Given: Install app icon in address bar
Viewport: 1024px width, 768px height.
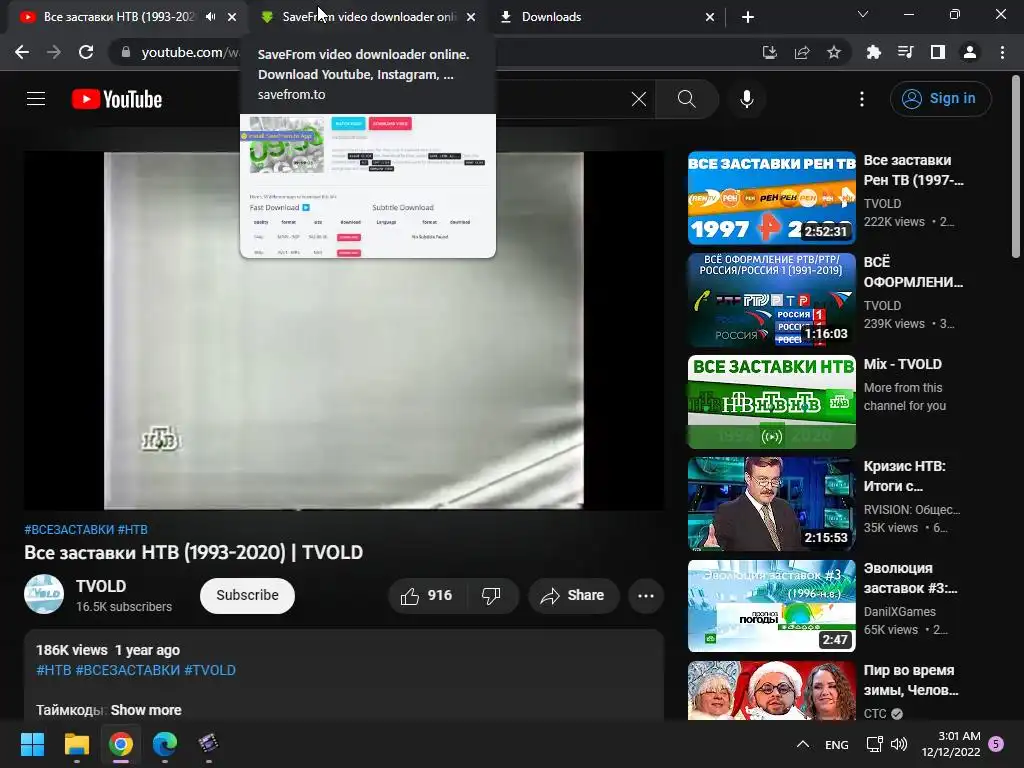Looking at the screenshot, I should (769, 52).
